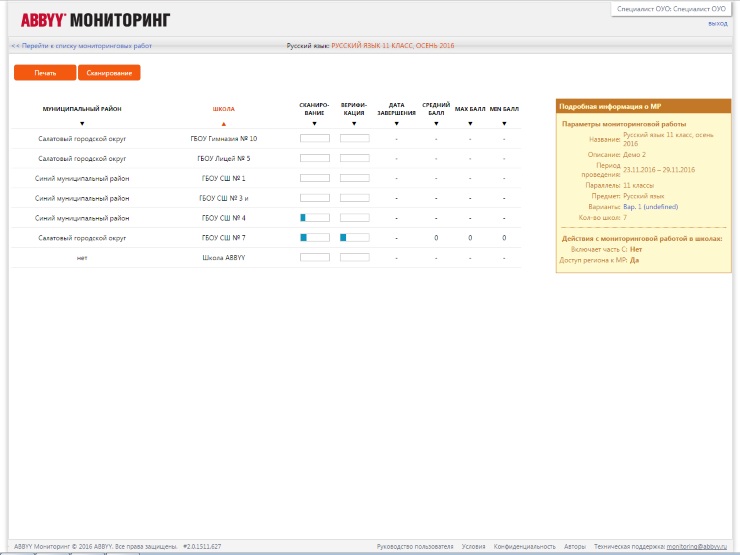740x555 pixels.
Task: Select ГБОУ Гимназия № 10 row
Action: (x=266, y=139)
